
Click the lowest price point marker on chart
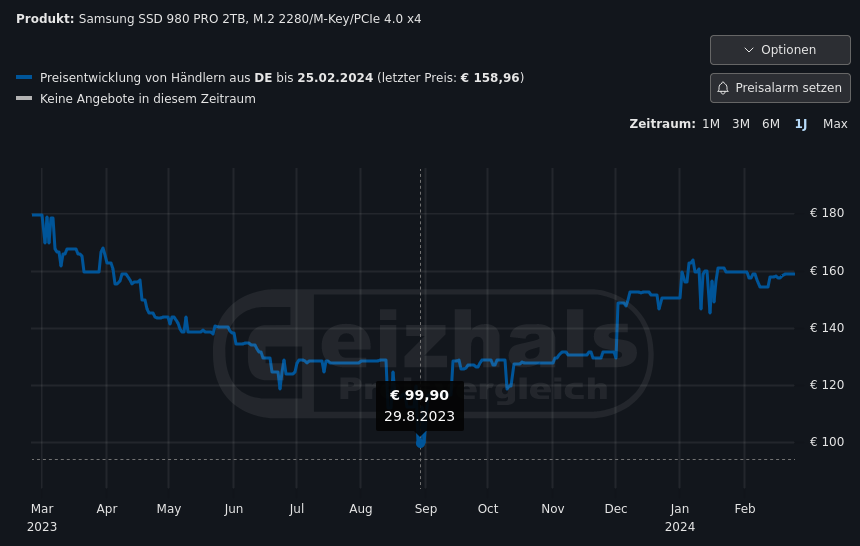(421, 441)
